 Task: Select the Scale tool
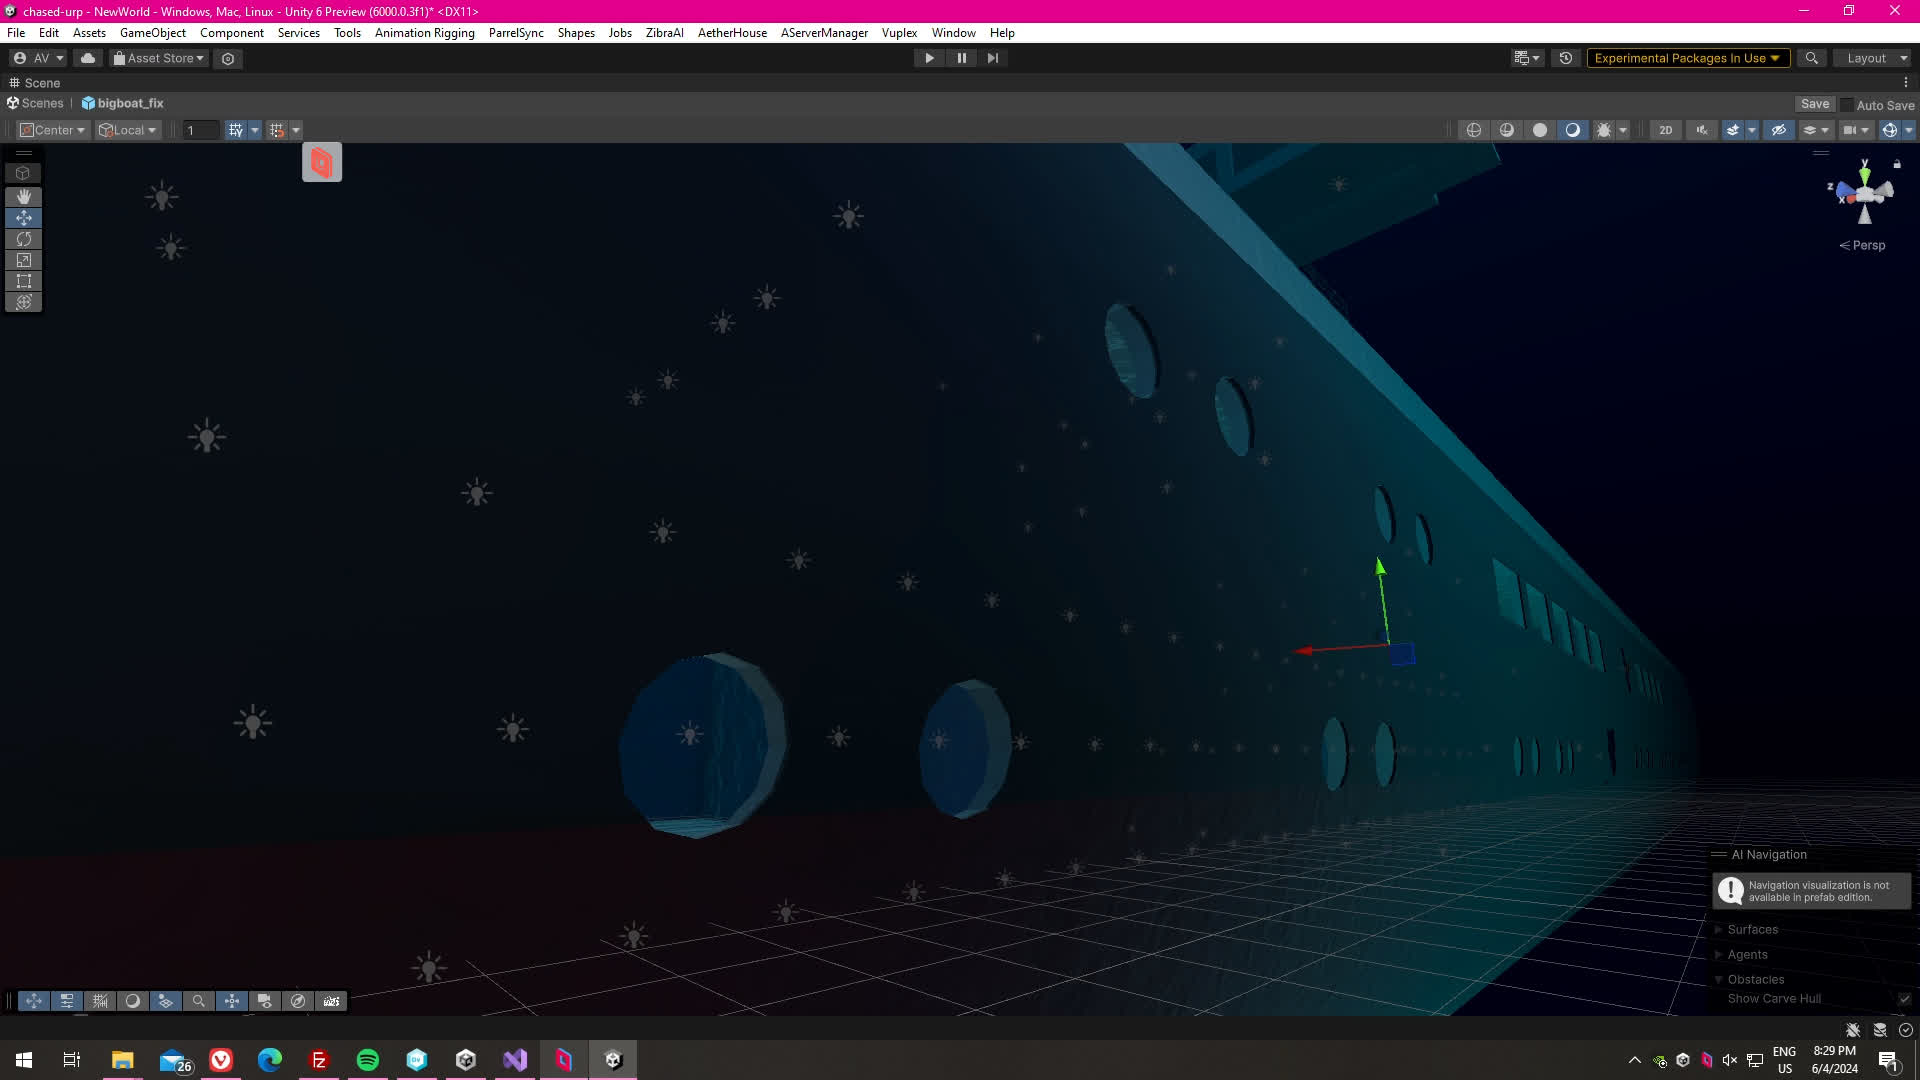23,260
